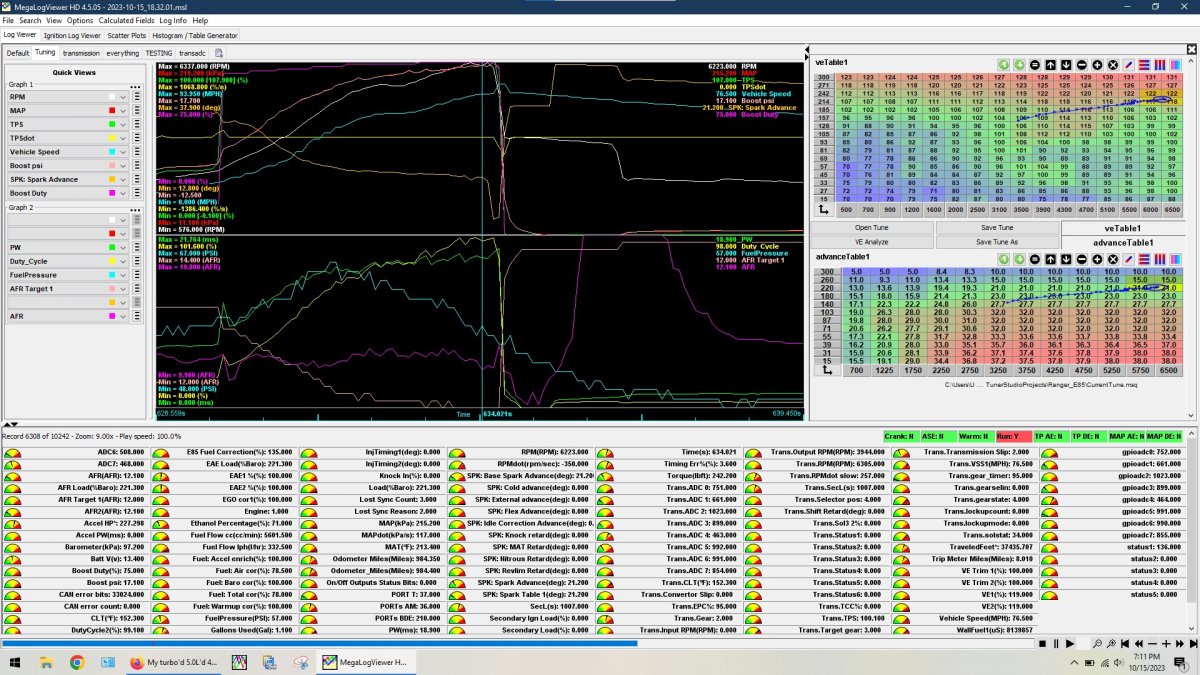Switch to the transmission quick view tab
The width and height of the screenshot is (1200, 675).
point(81,52)
